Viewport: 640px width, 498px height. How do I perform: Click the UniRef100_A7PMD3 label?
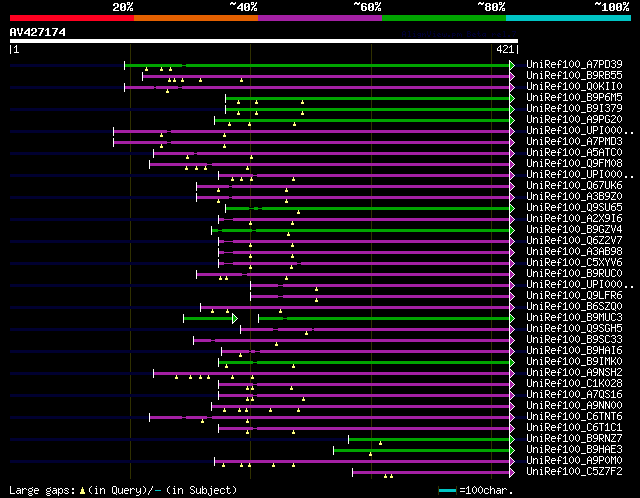pyautogui.click(x=574, y=142)
